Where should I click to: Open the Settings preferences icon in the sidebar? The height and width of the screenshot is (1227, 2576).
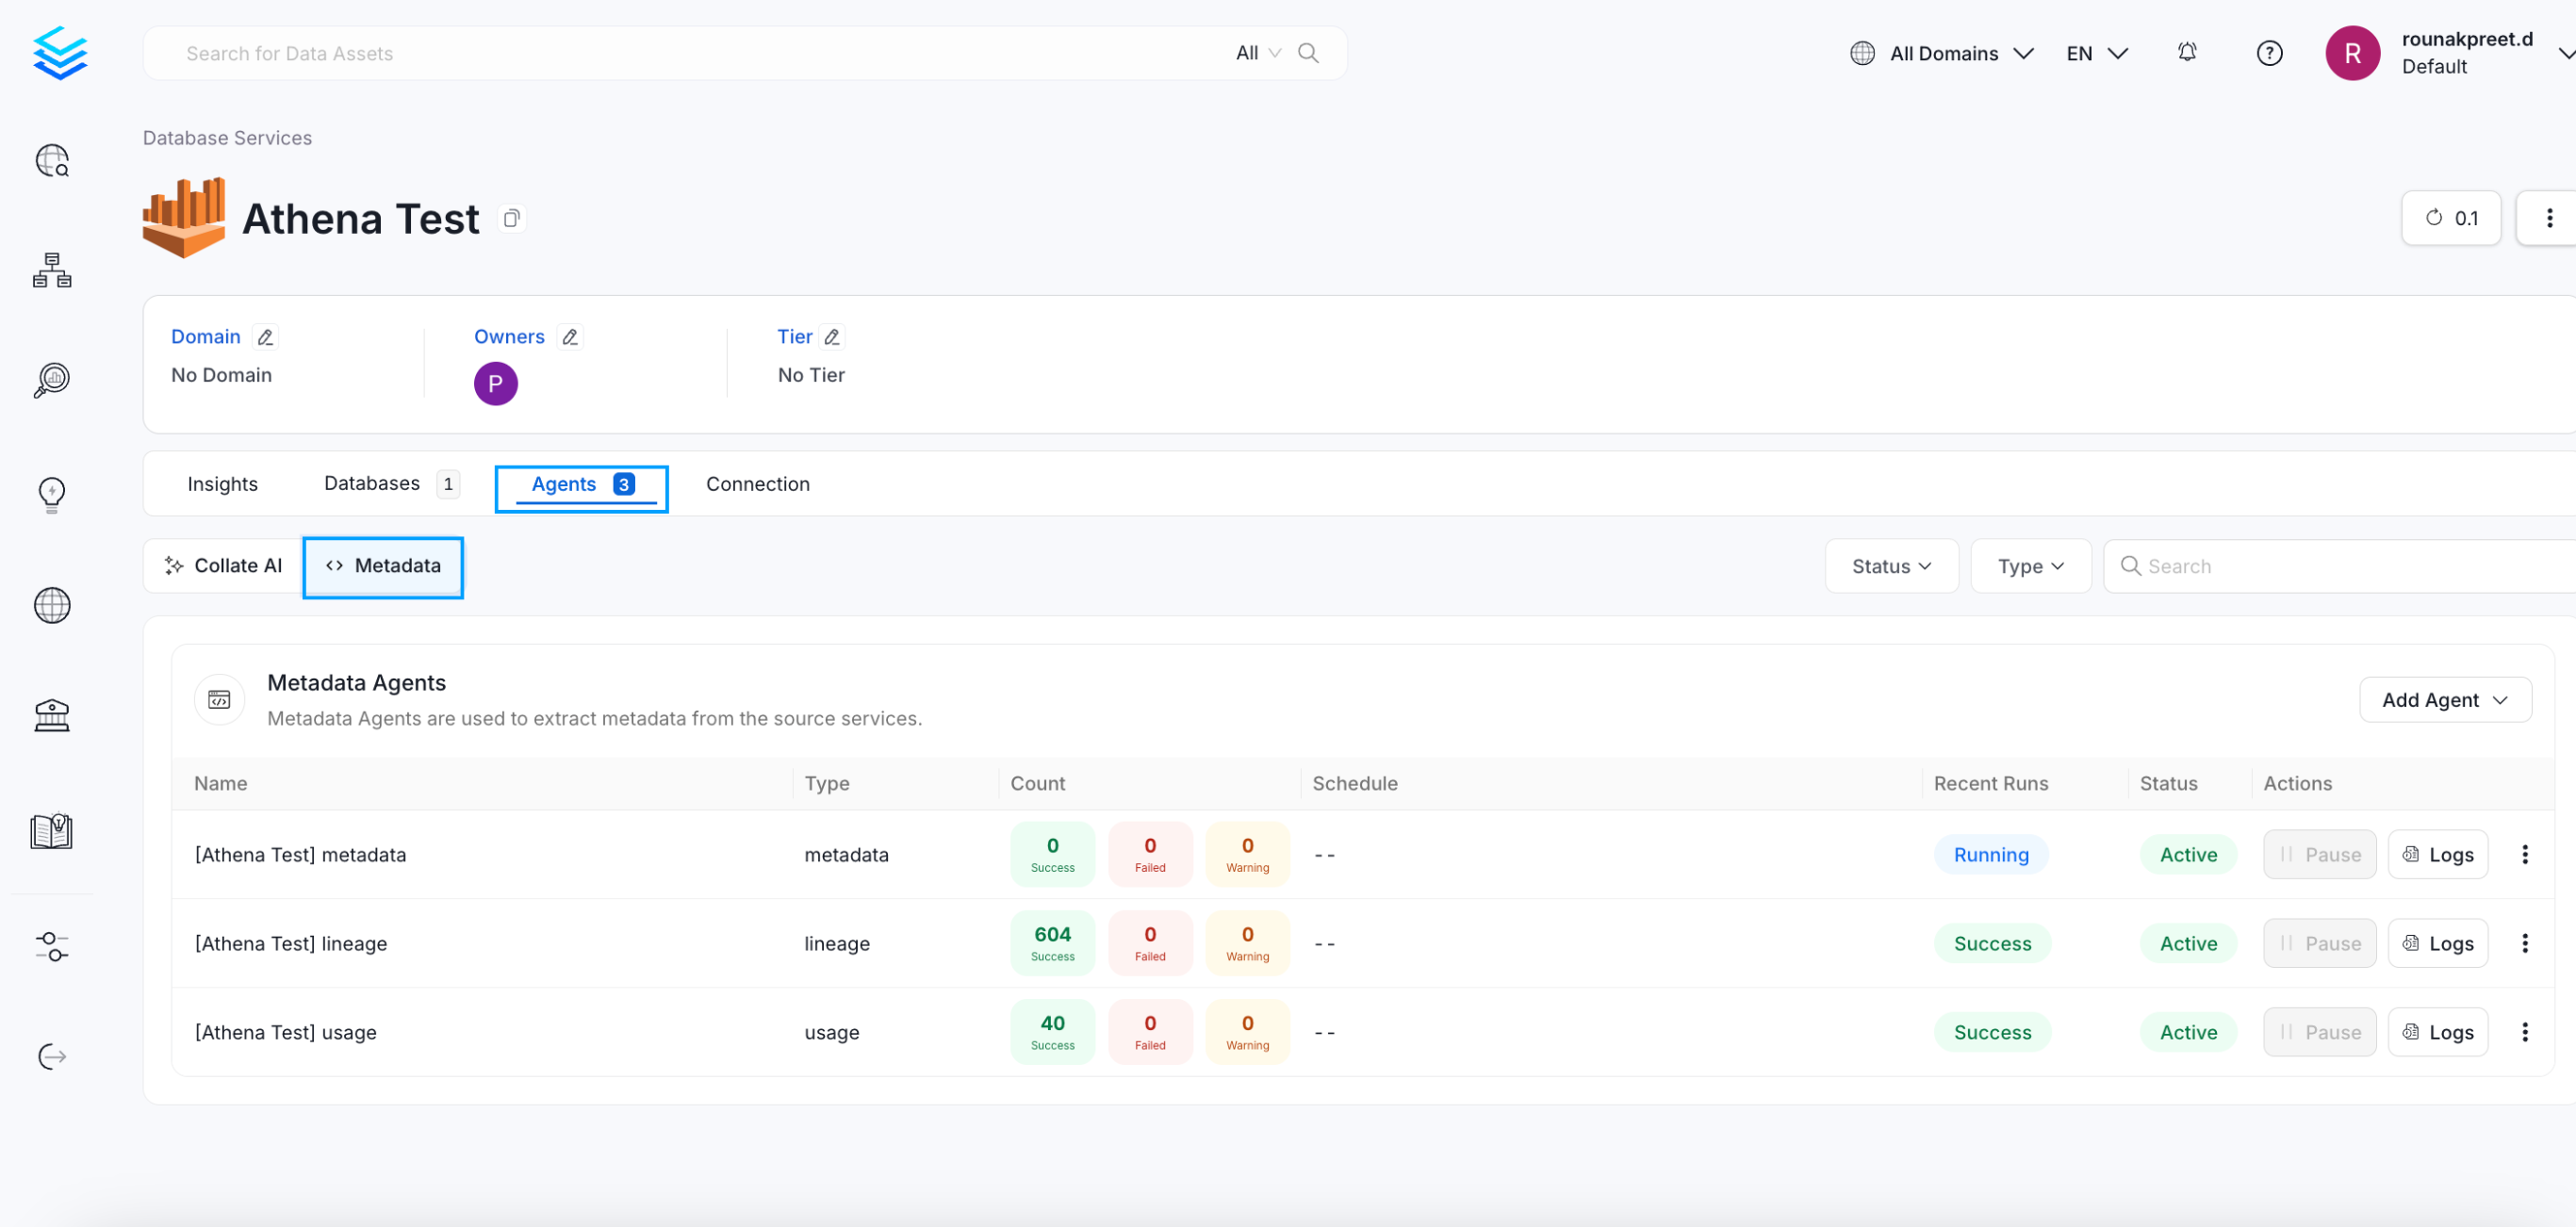[x=52, y=946]
